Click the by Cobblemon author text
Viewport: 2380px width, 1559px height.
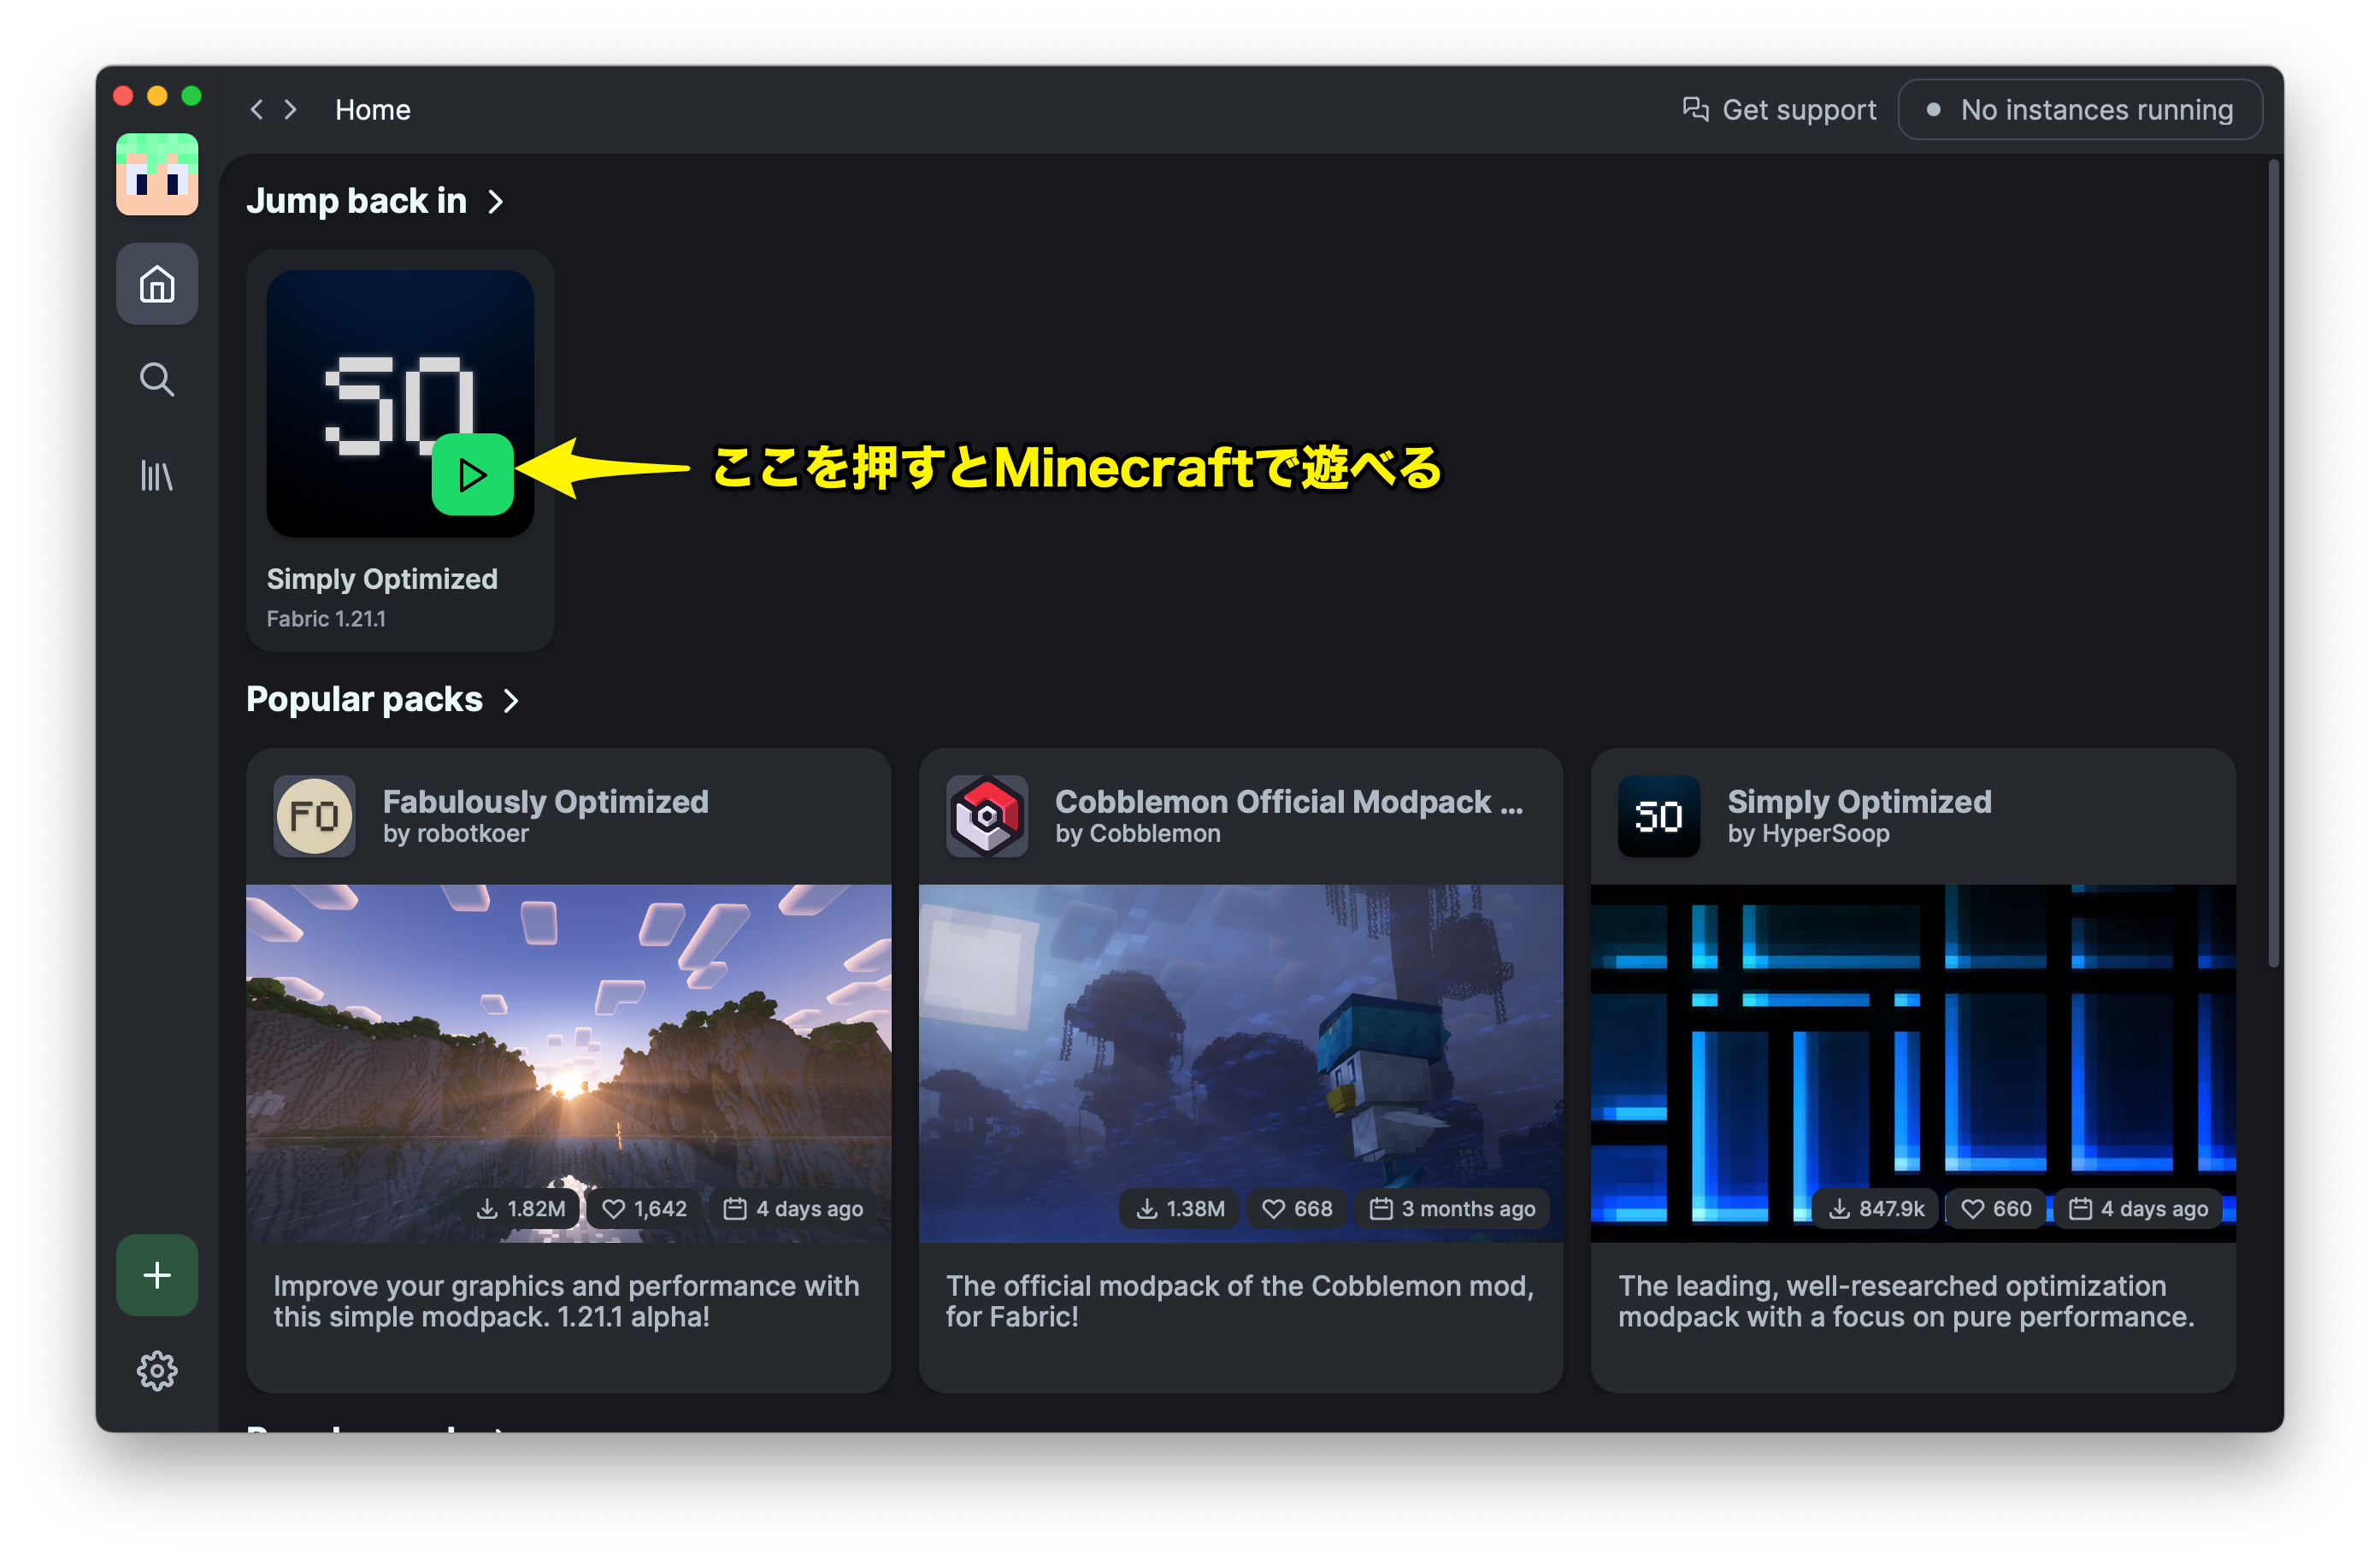point(1138,834)
